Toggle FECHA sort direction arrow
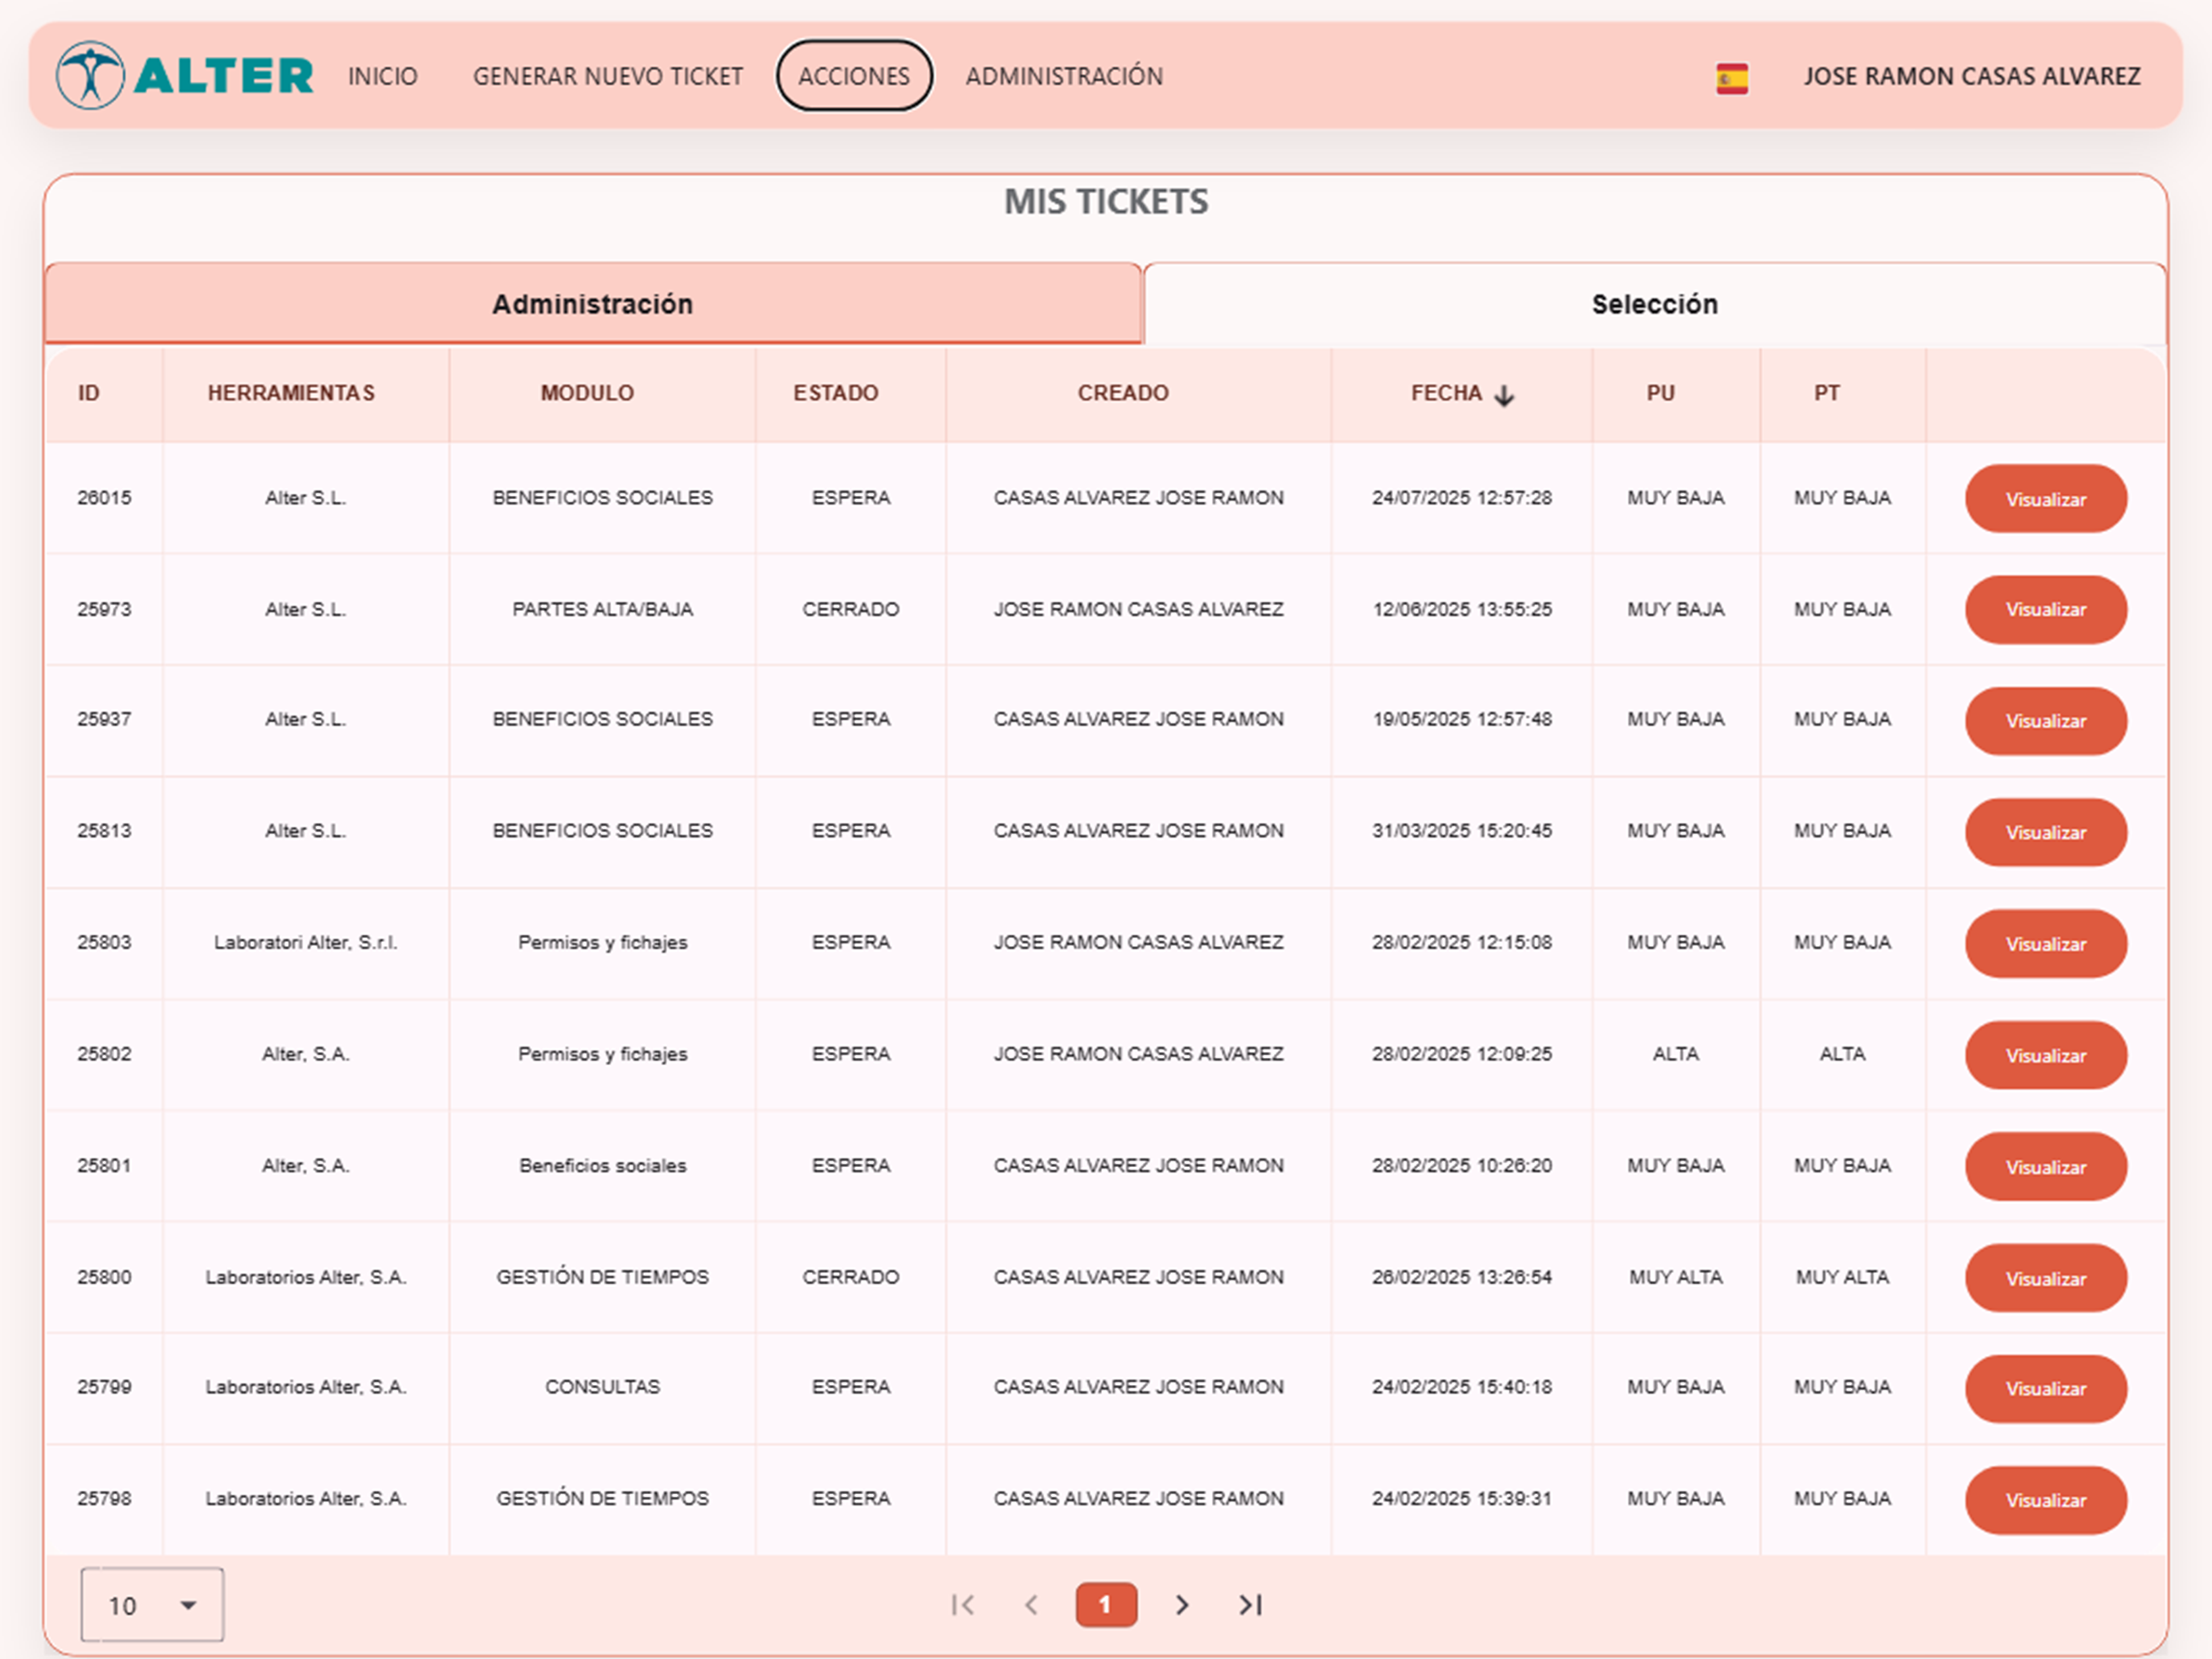Image resolution: width=2212 pixels, height=1659 pixels. [x=1504, y=395]
